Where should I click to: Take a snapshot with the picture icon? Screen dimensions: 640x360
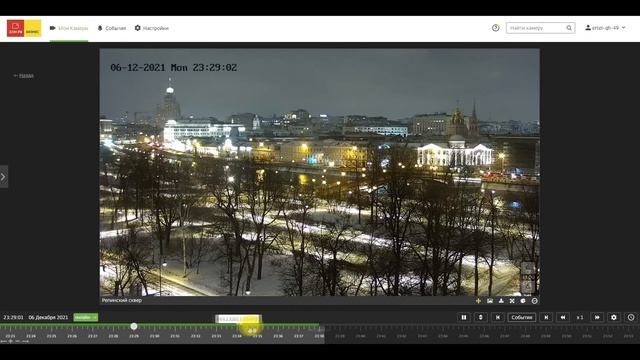(x=490, y=301)
